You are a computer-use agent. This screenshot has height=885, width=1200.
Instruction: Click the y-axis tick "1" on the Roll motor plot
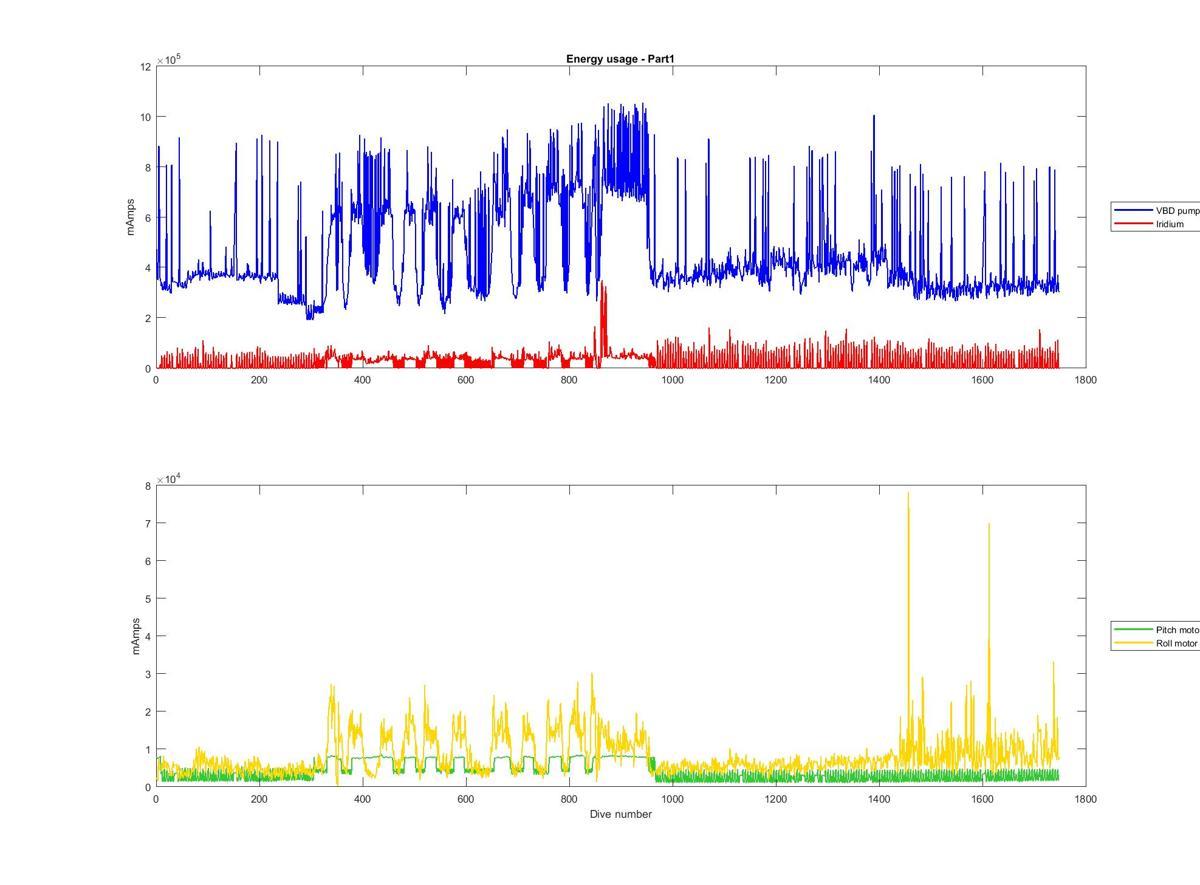(148, 750)
